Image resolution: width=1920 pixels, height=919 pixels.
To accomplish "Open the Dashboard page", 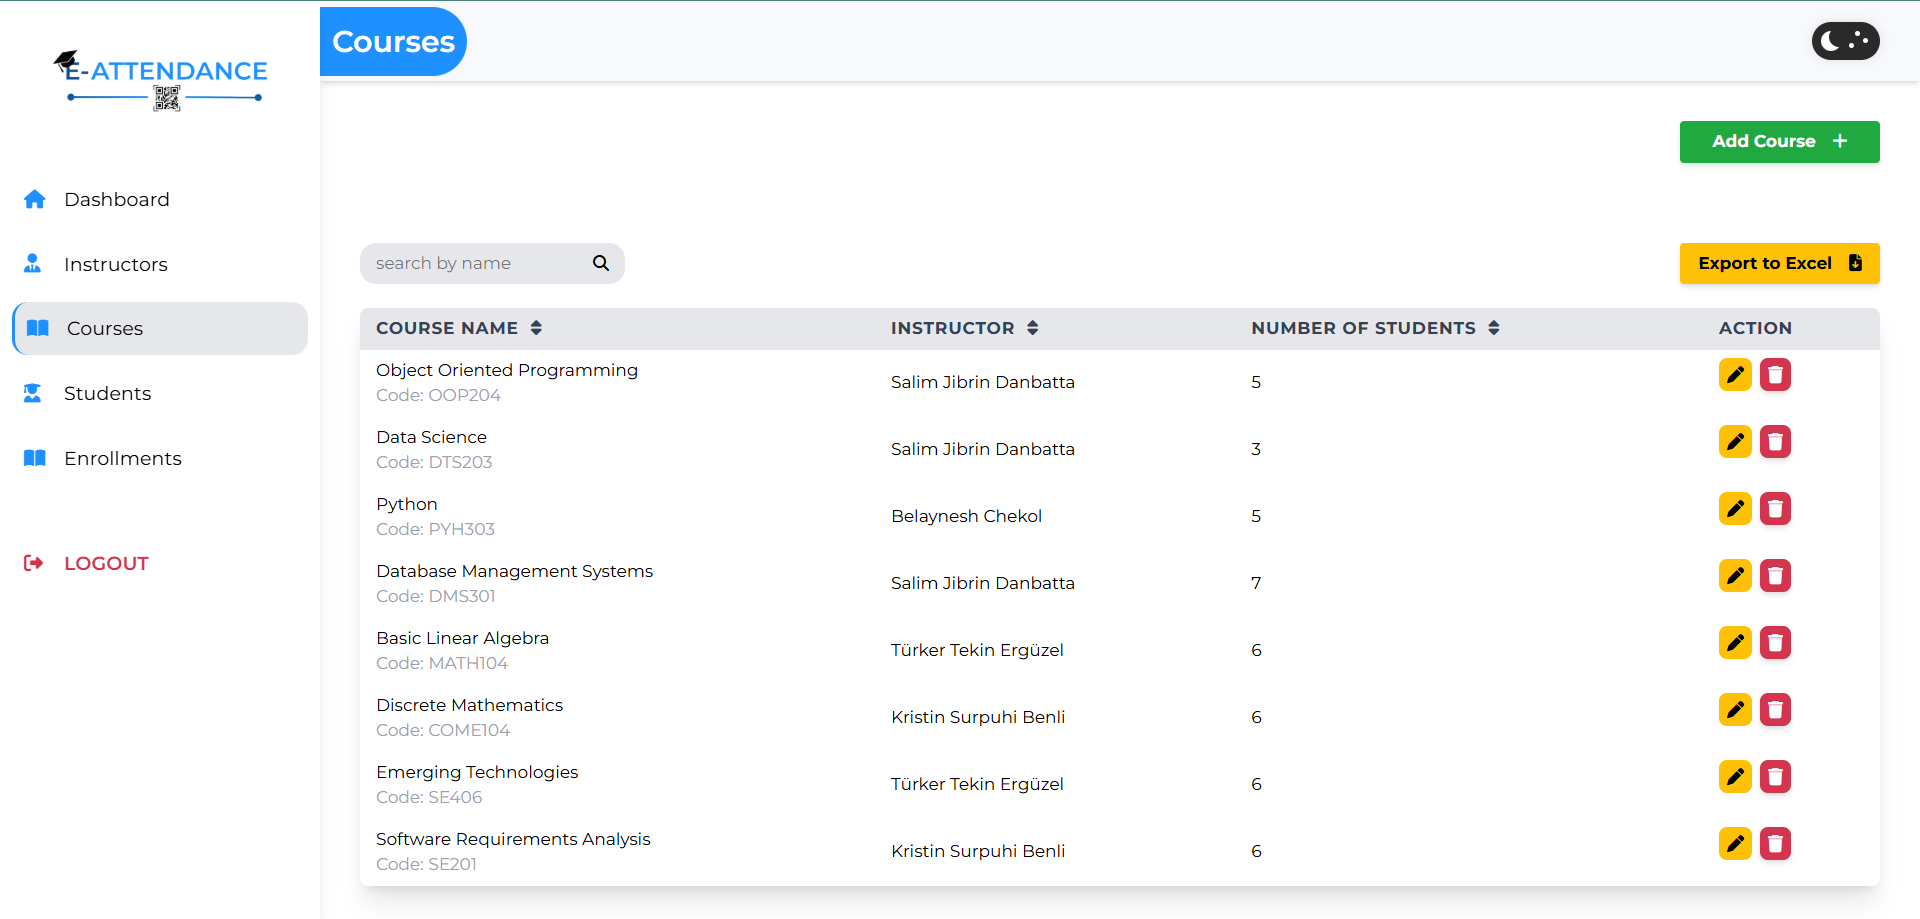I will pyautogui.click(x=116, y=199).
